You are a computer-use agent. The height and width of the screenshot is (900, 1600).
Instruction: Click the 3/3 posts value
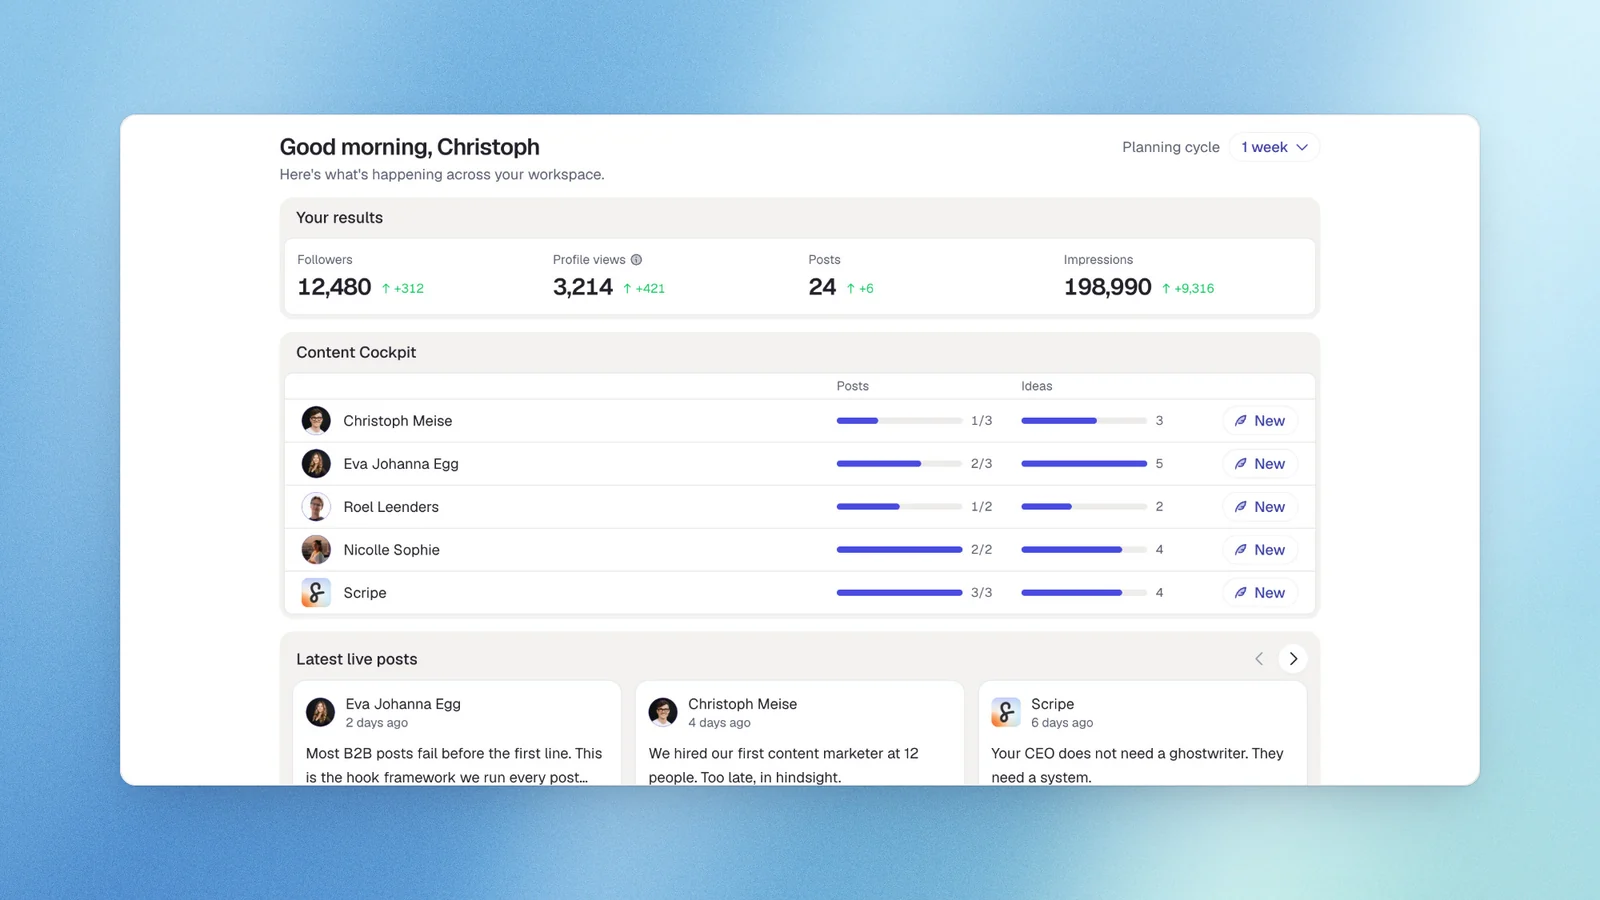pos(982,593)
